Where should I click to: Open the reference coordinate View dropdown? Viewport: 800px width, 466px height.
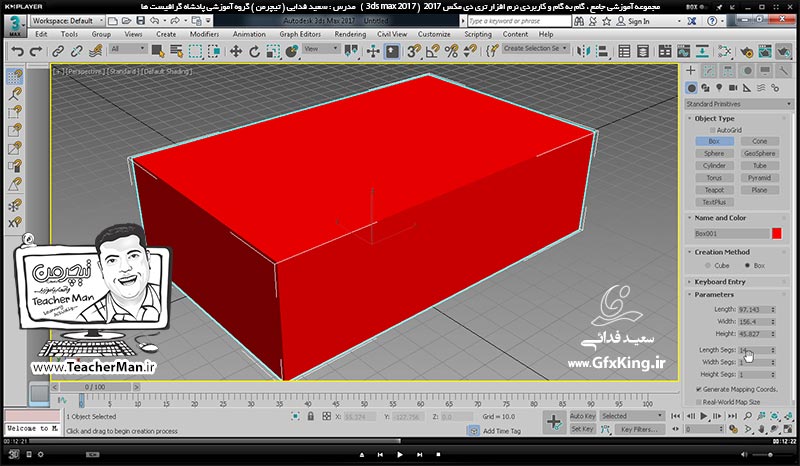click(321, 49)
